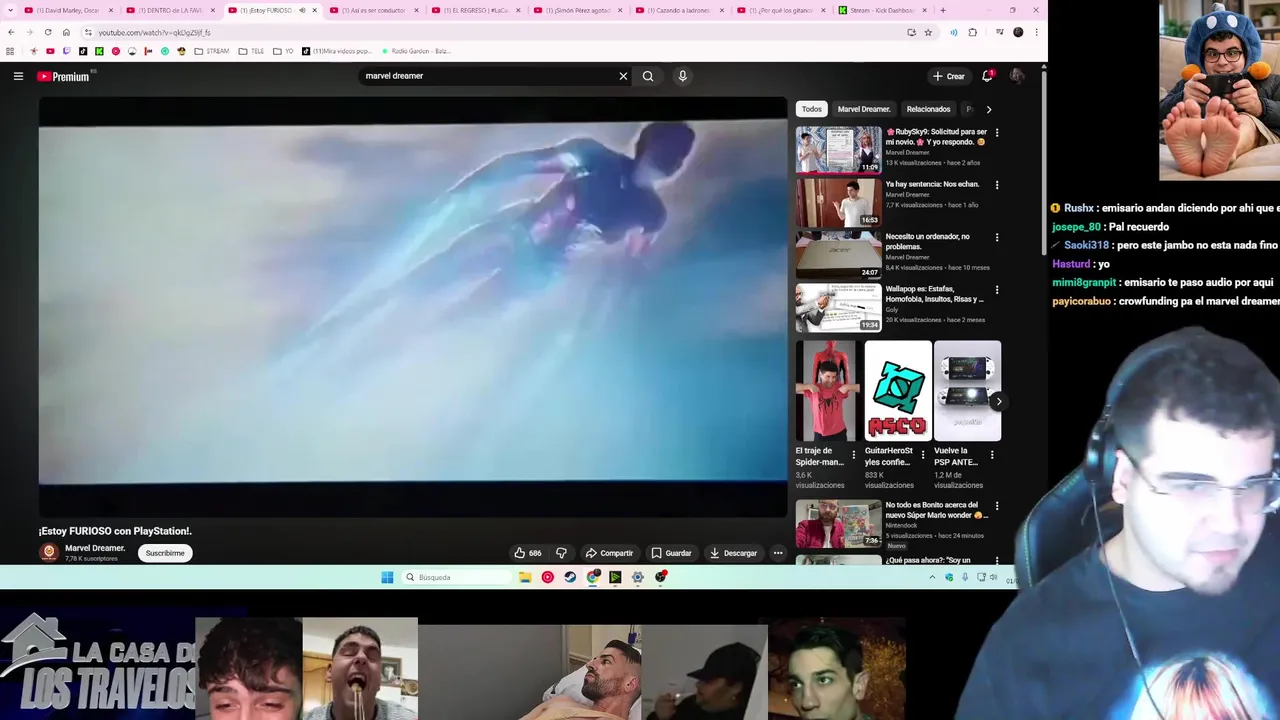Open the YouTube hamburger guide menu

[18, 76]
